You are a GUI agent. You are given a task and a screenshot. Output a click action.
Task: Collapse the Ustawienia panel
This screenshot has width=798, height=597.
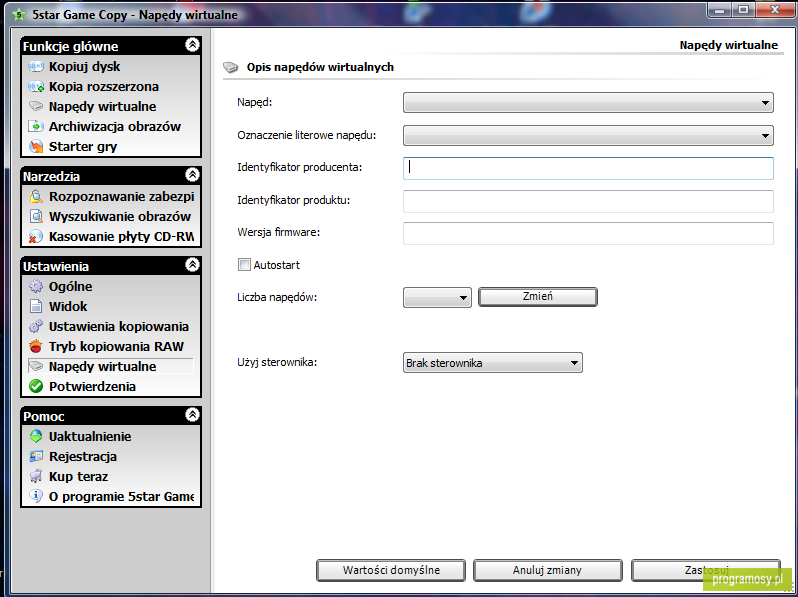192,265
